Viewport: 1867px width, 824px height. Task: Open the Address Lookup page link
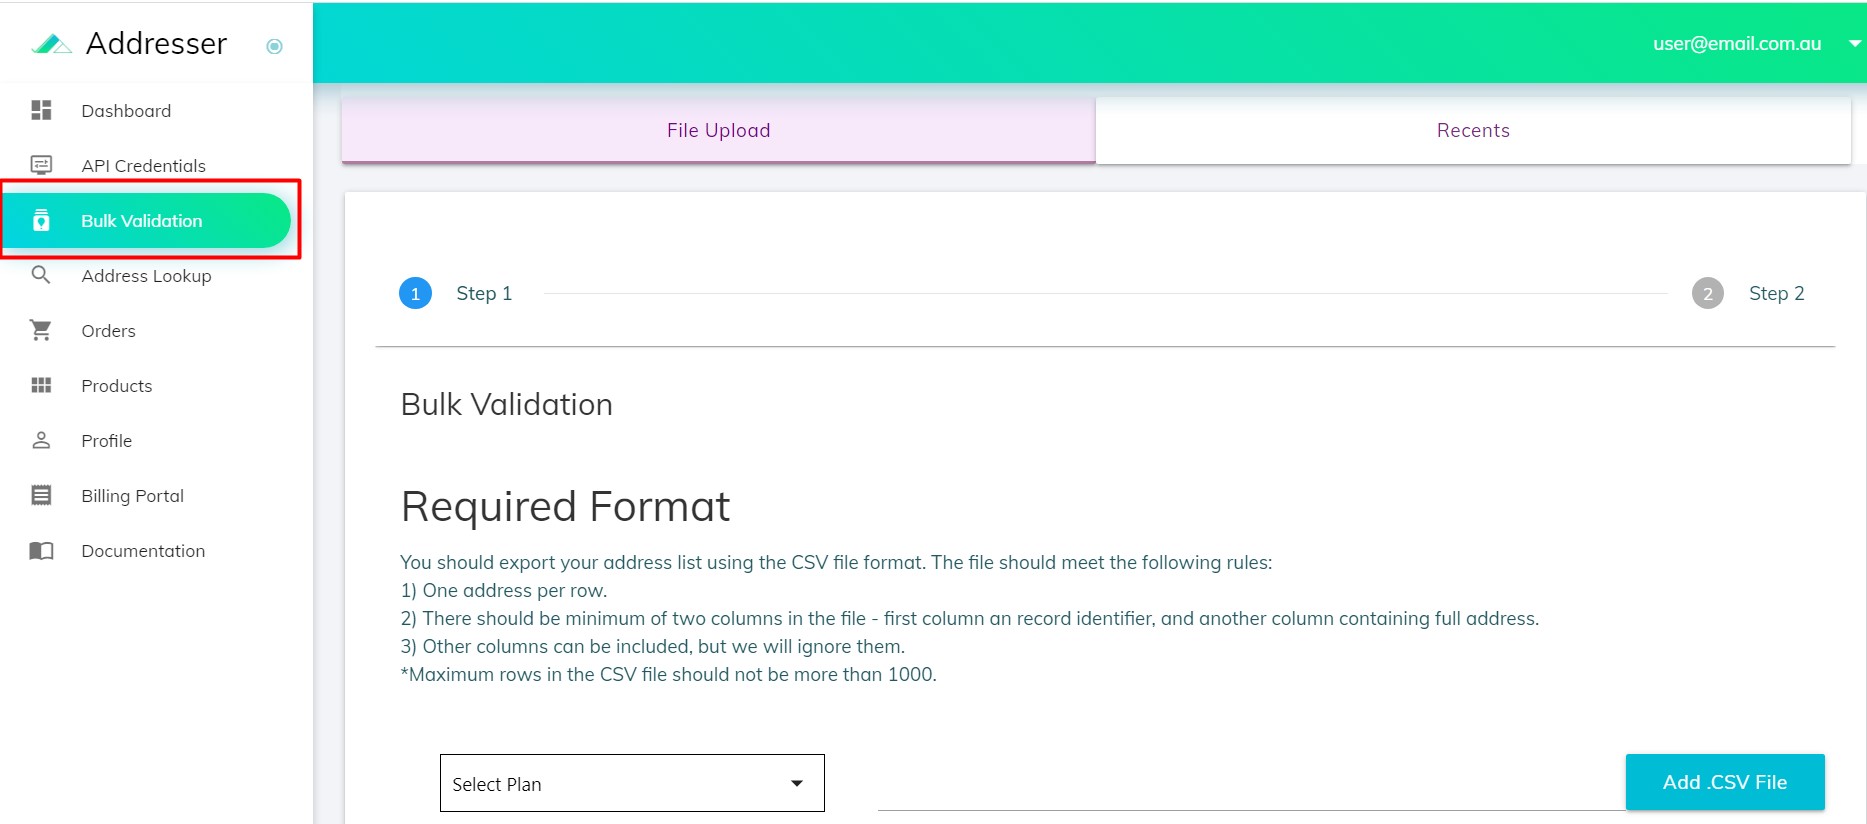tap(146, 276)
